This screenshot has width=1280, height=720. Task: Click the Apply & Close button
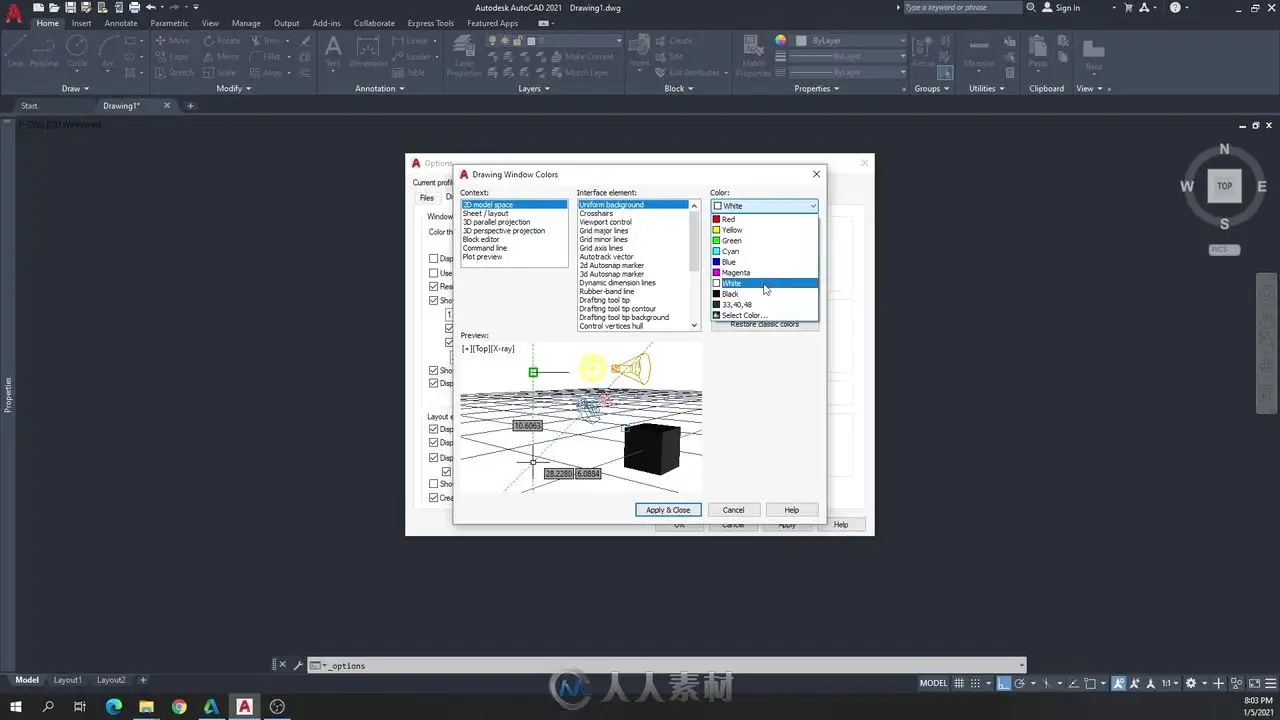pos(668,510)
